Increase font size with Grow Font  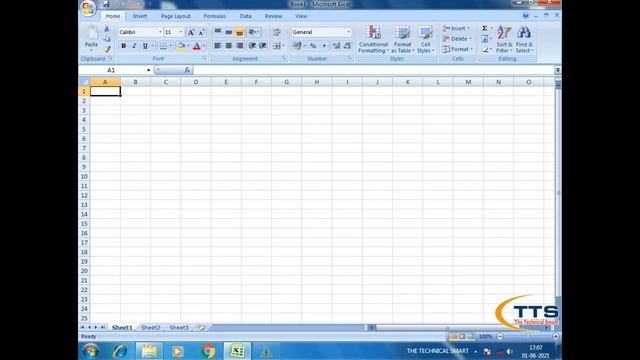click(x=191, y=32)
